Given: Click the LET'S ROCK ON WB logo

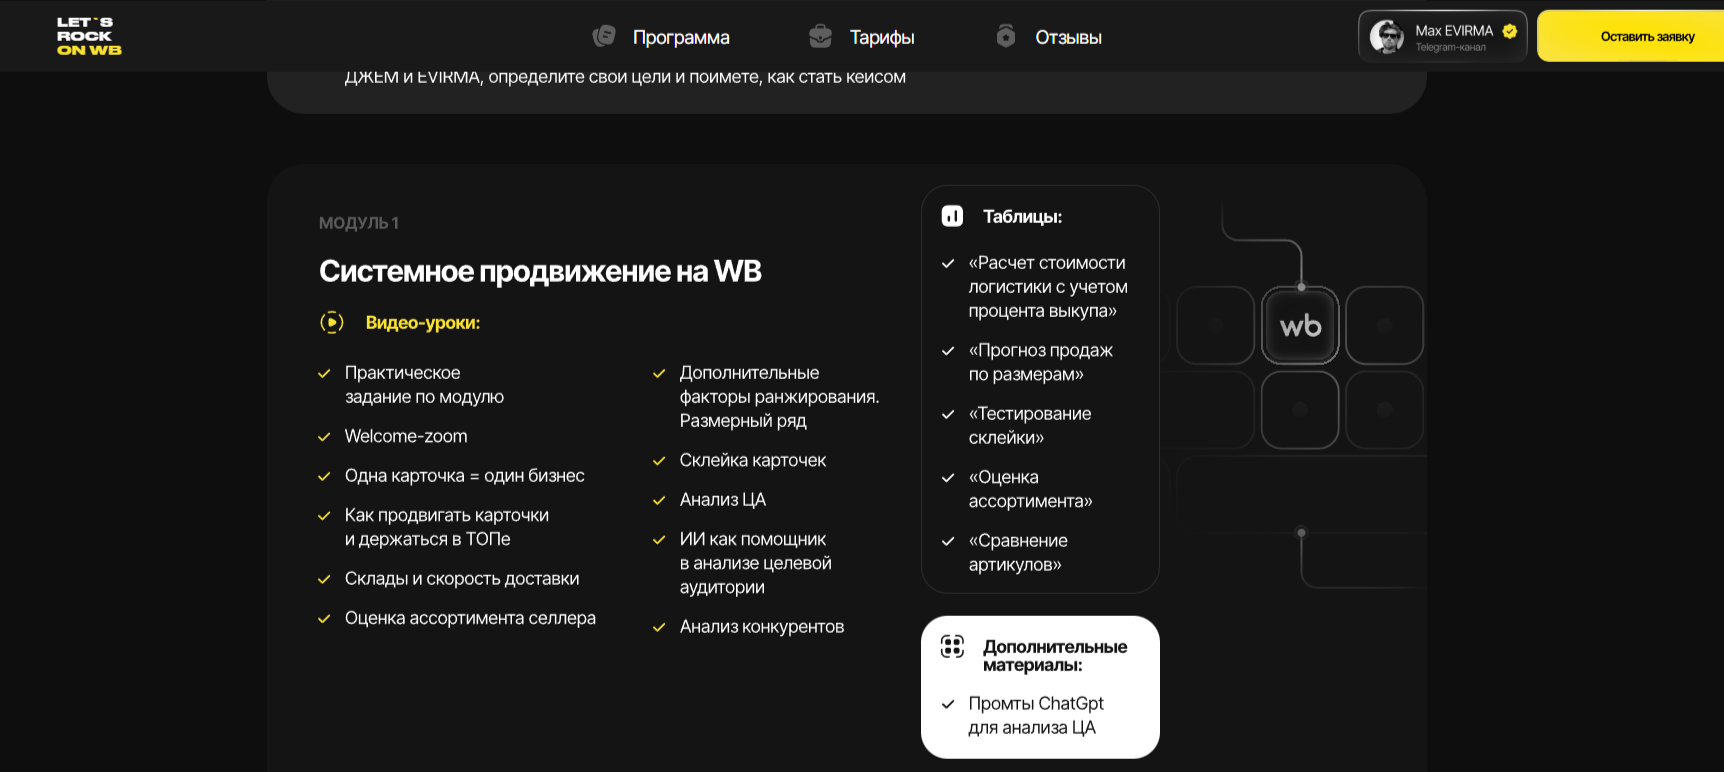Looking at the screenshot, I should pyautogui.click(x=89, y=36).
